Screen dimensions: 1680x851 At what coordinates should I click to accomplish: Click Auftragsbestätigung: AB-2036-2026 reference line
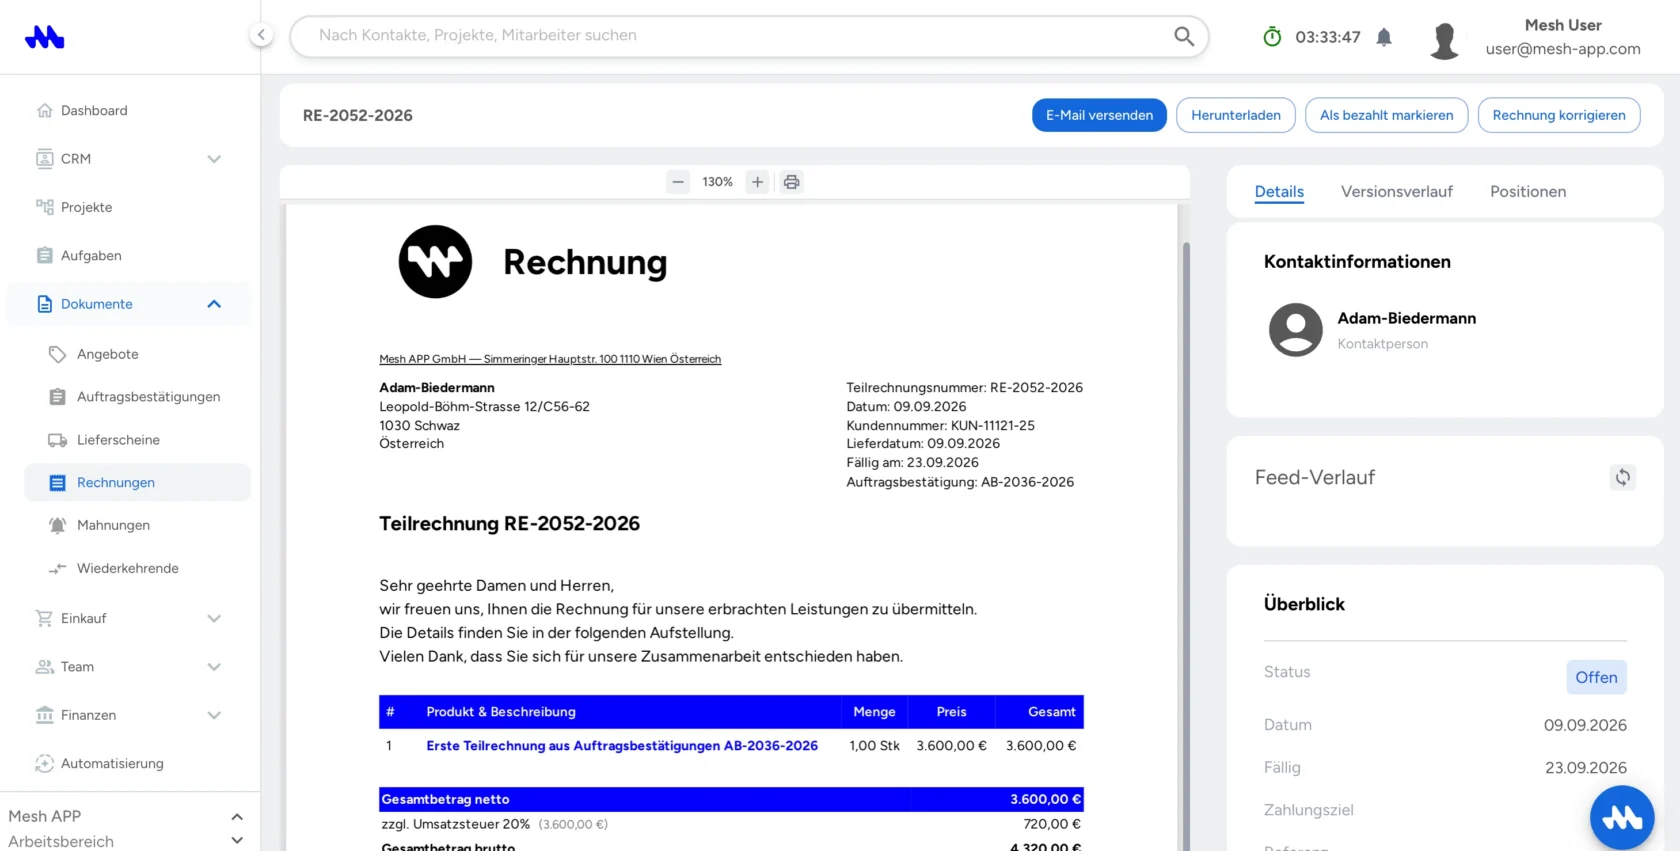tap(960, 482)
